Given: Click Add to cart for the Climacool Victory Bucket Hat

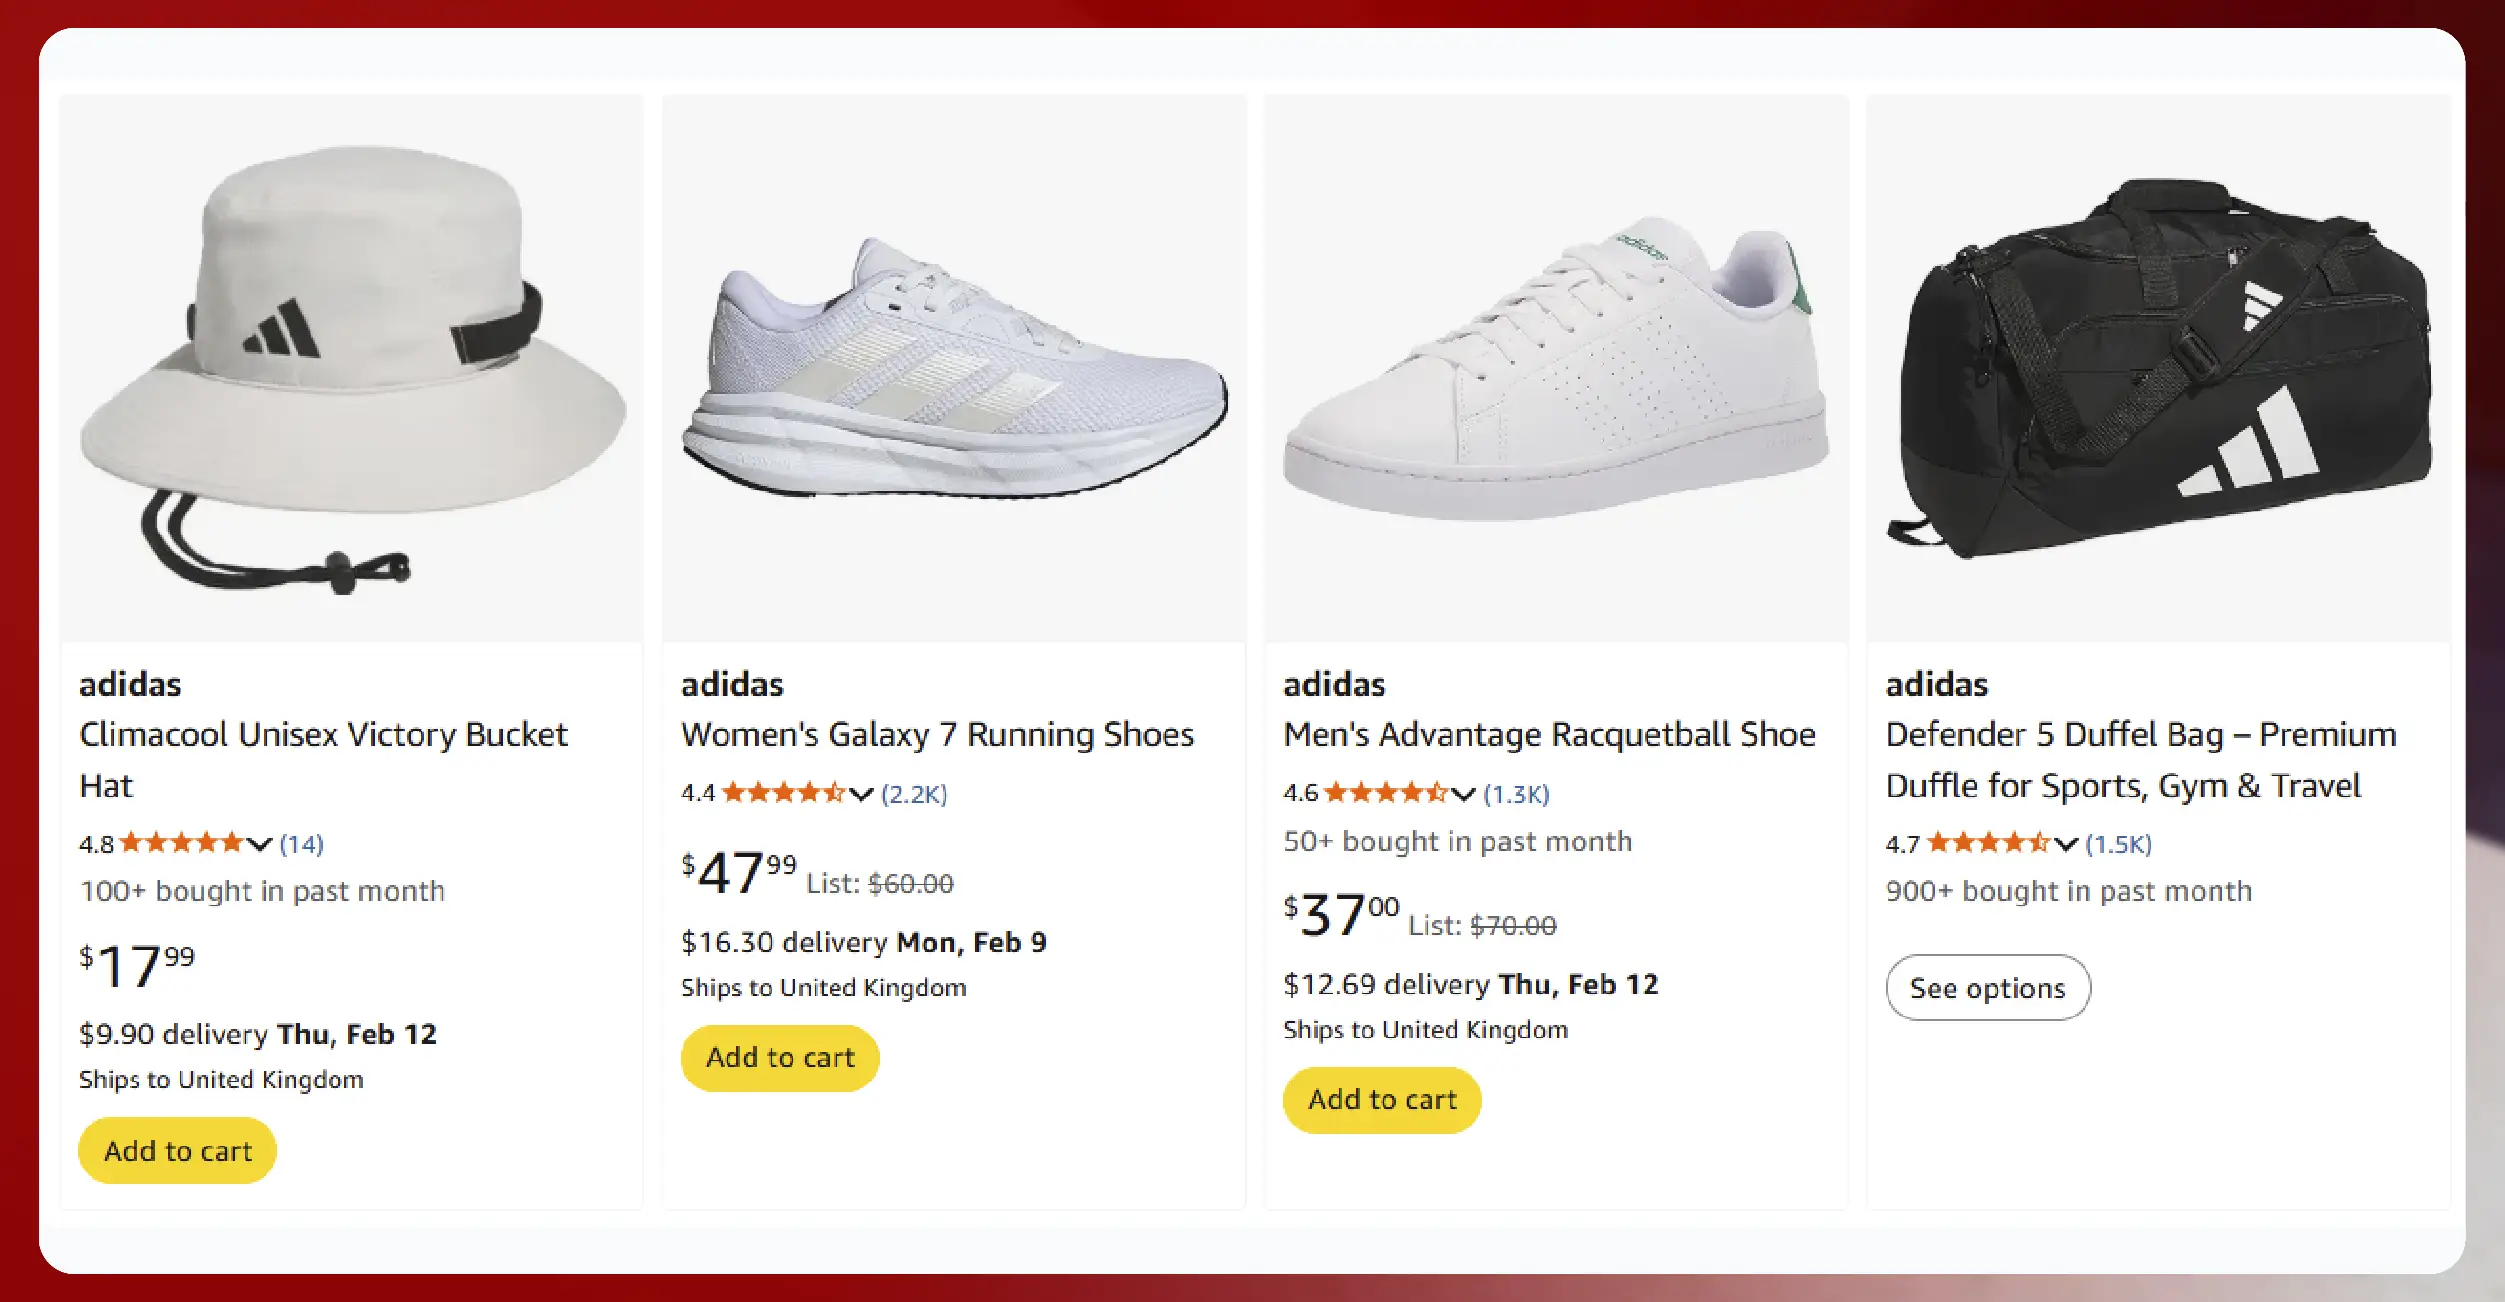Looking at the screenshot, I should [176, 1149].
